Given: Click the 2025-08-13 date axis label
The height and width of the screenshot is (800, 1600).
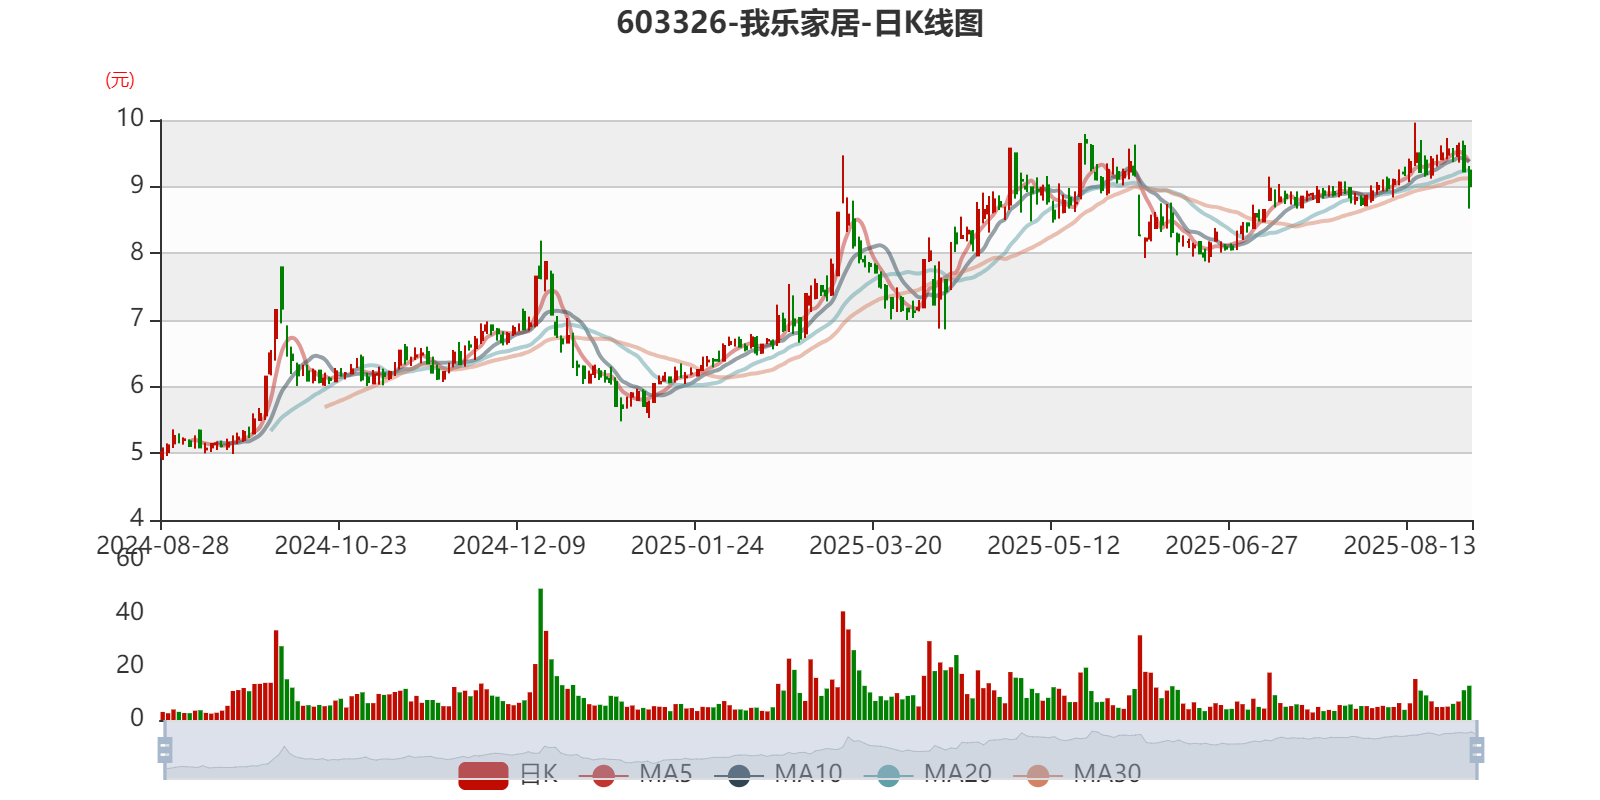Looking at the screenshot, I should (x=1409, y=546).
